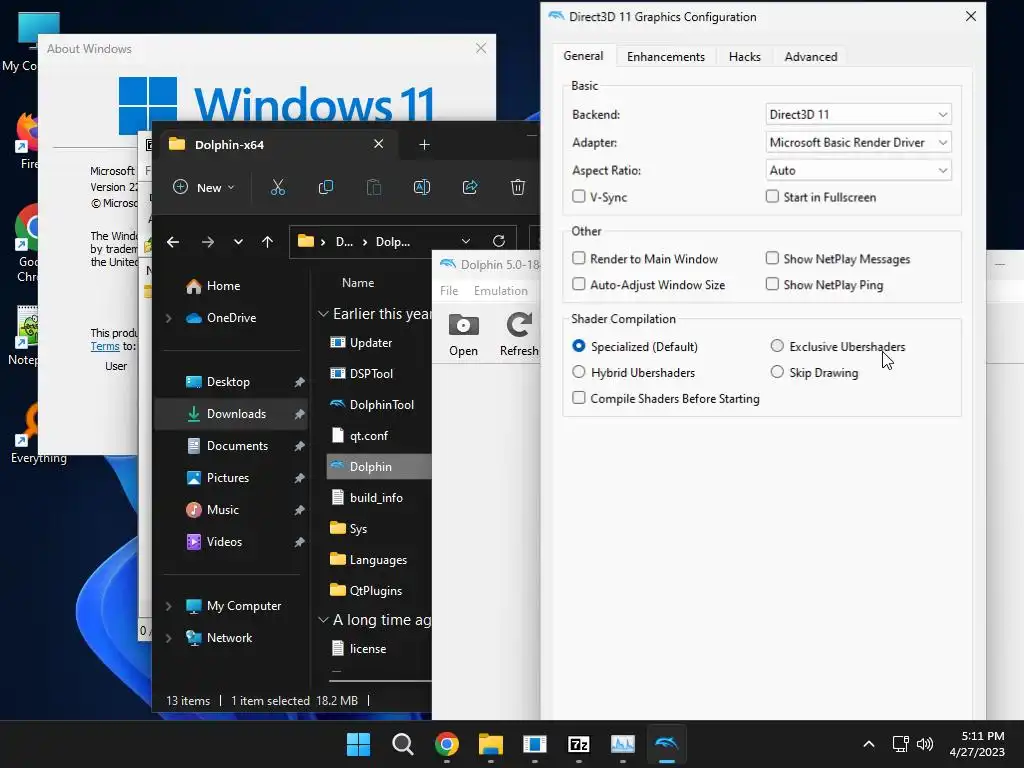Expand address bar history dropdown
The height and width of the screenshot is (768, 1024).
tap(466, 241)
